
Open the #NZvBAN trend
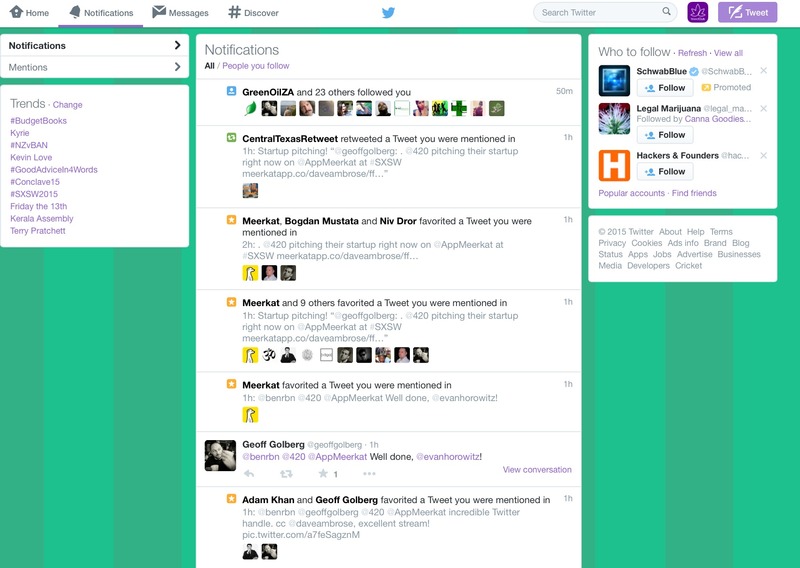[x=29, y=145]
